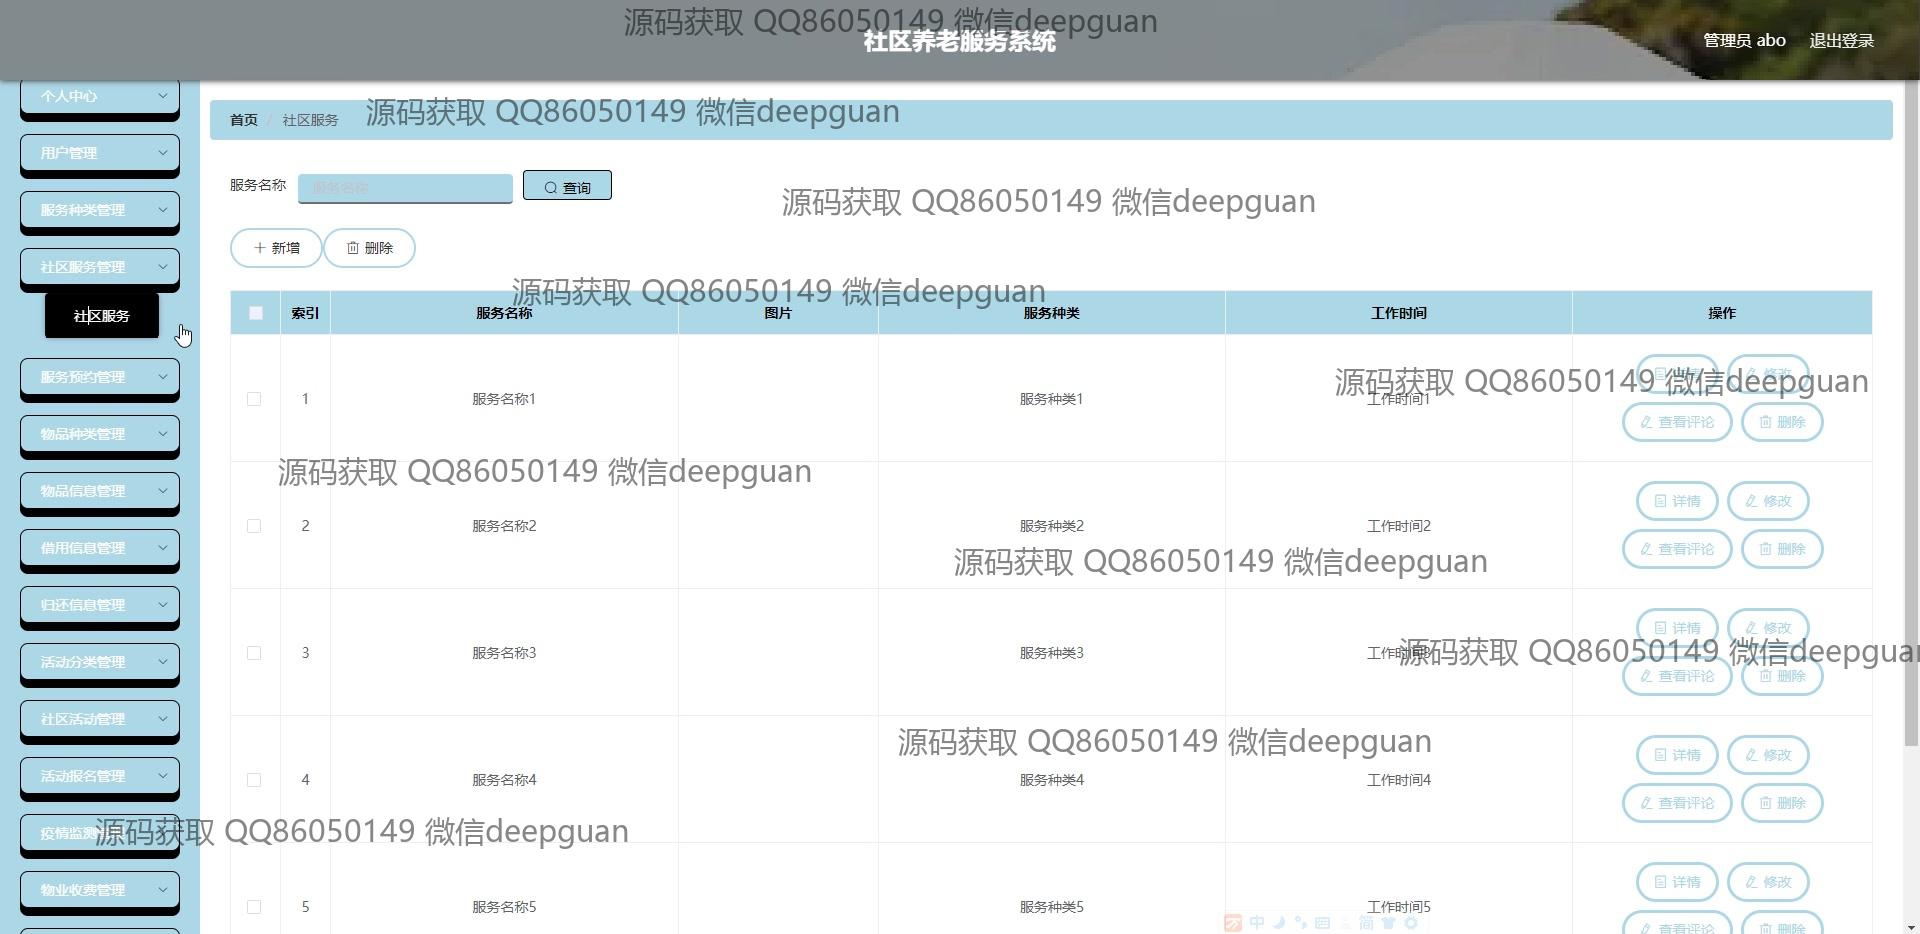Click the 服务名称2 cell
This screenshot has width=1920, height=934.
click(x=504, y=526)
